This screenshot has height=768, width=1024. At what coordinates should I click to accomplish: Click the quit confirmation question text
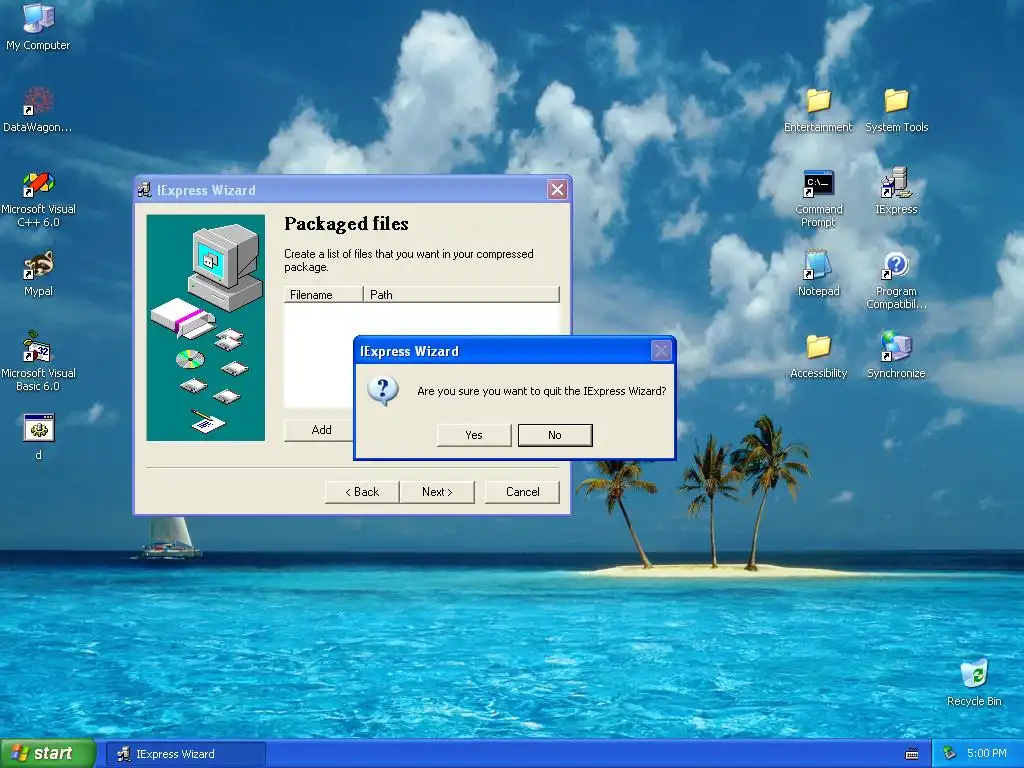tap(541, 391)
